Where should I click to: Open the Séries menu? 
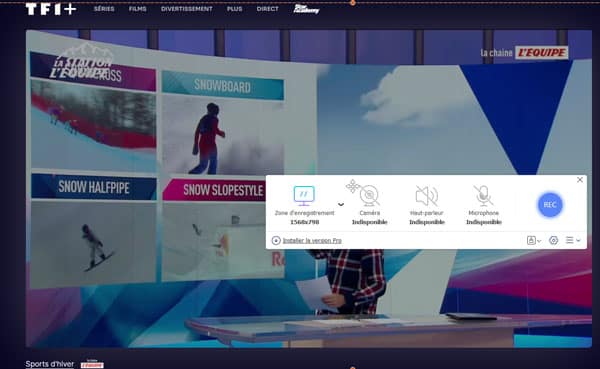pos(104,9)
